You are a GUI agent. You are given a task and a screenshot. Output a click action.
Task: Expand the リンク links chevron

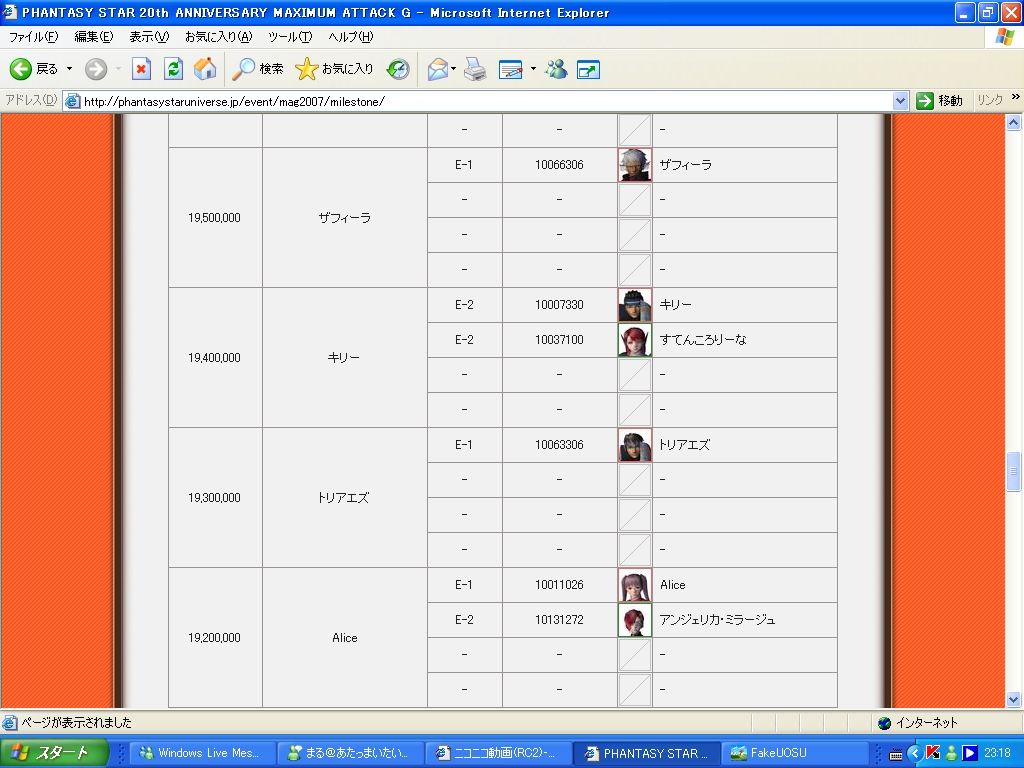point(1016,97)
